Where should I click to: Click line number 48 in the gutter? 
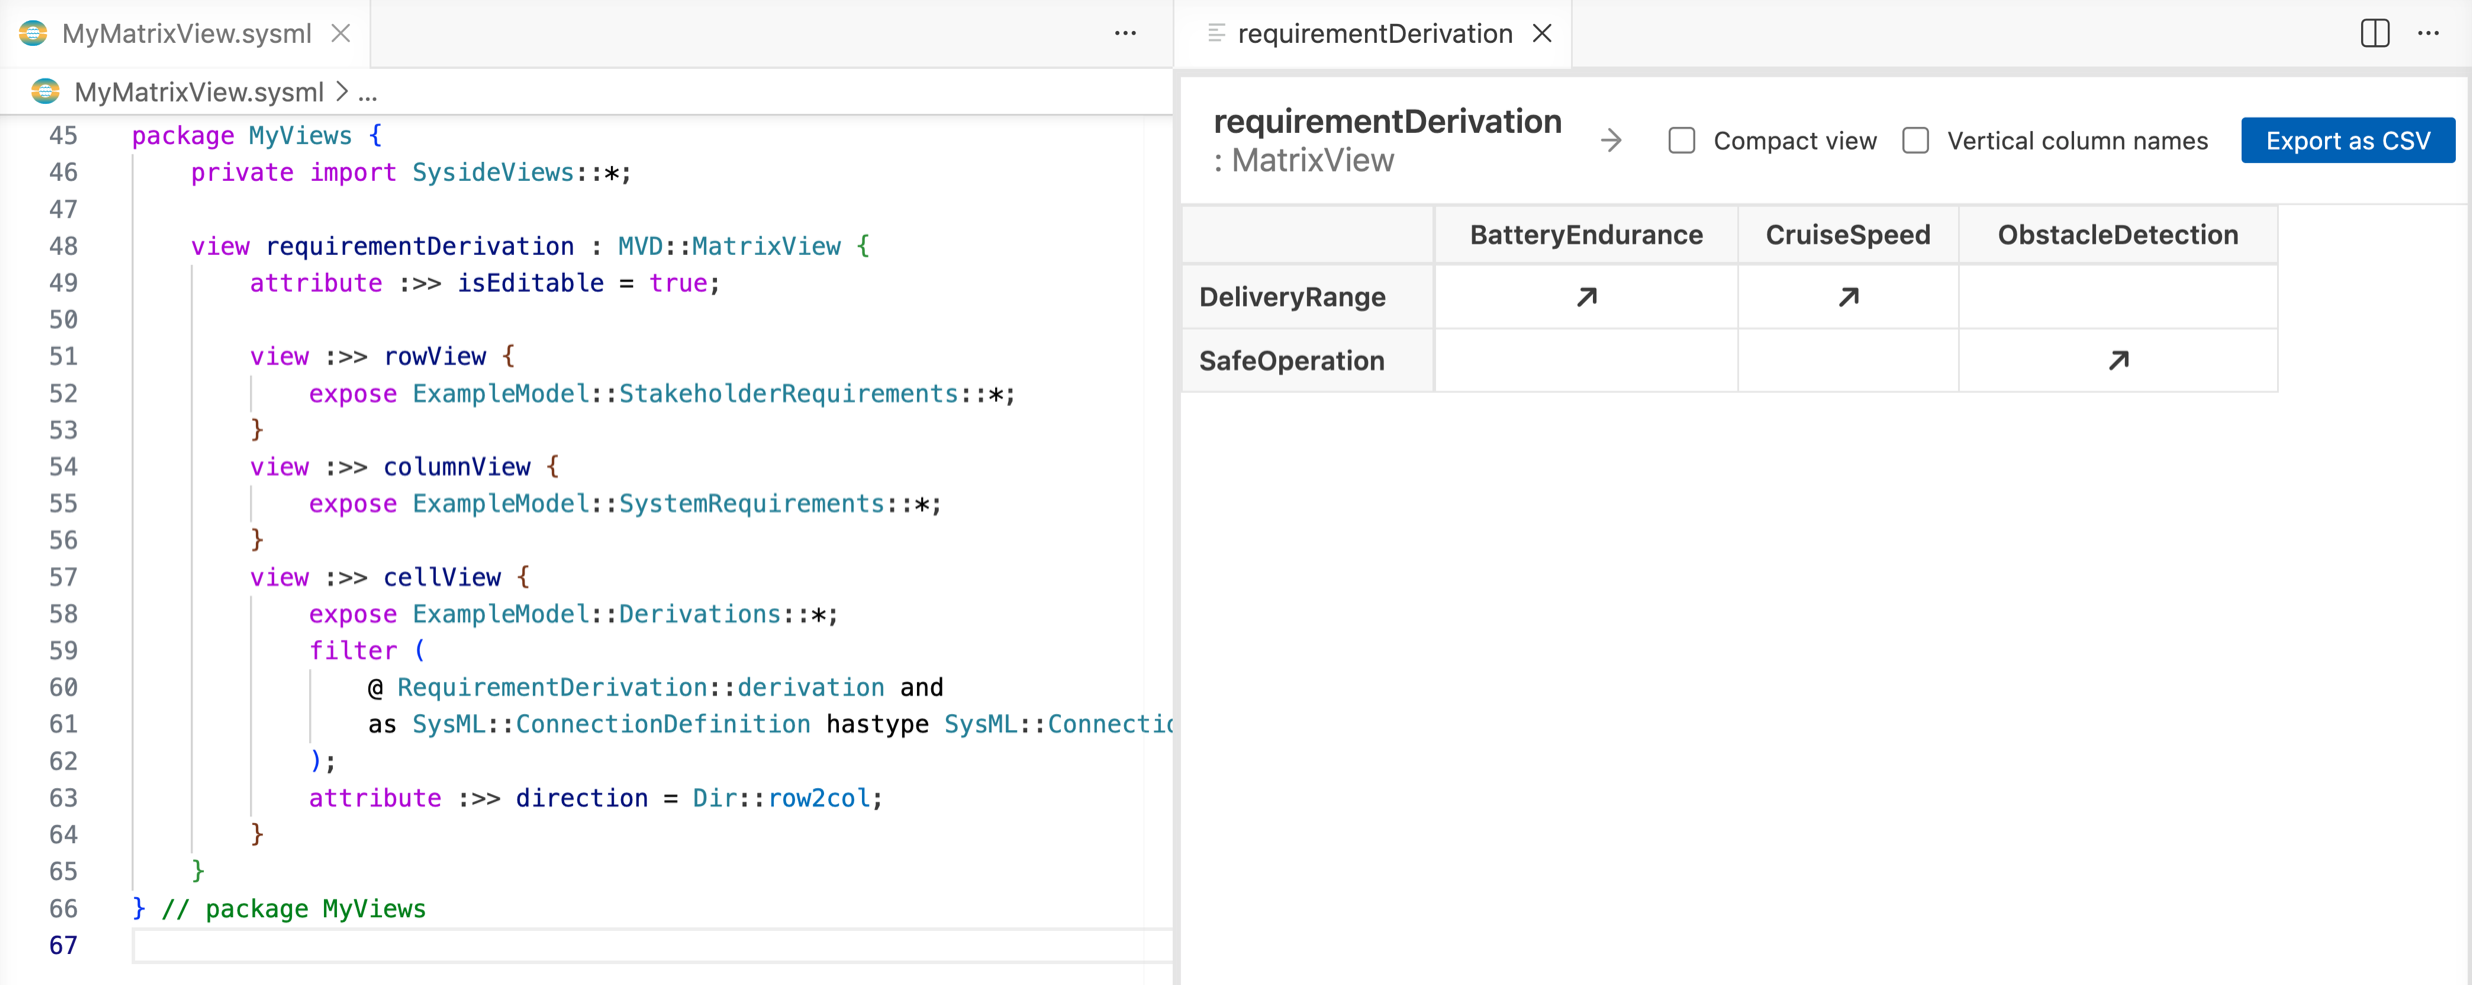63,246
